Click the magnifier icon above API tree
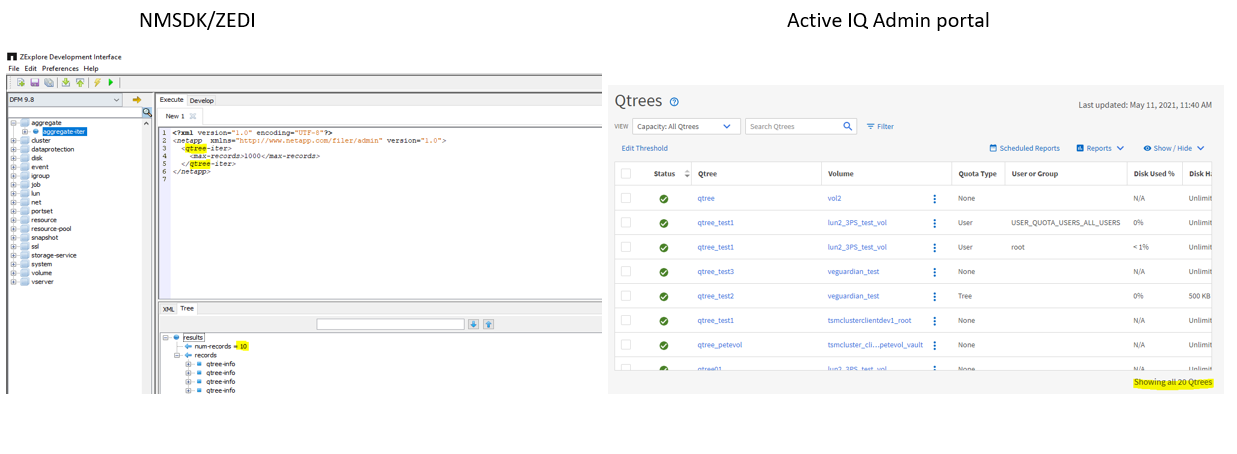This screenshot has height=454, width=1237. [147, 112]
